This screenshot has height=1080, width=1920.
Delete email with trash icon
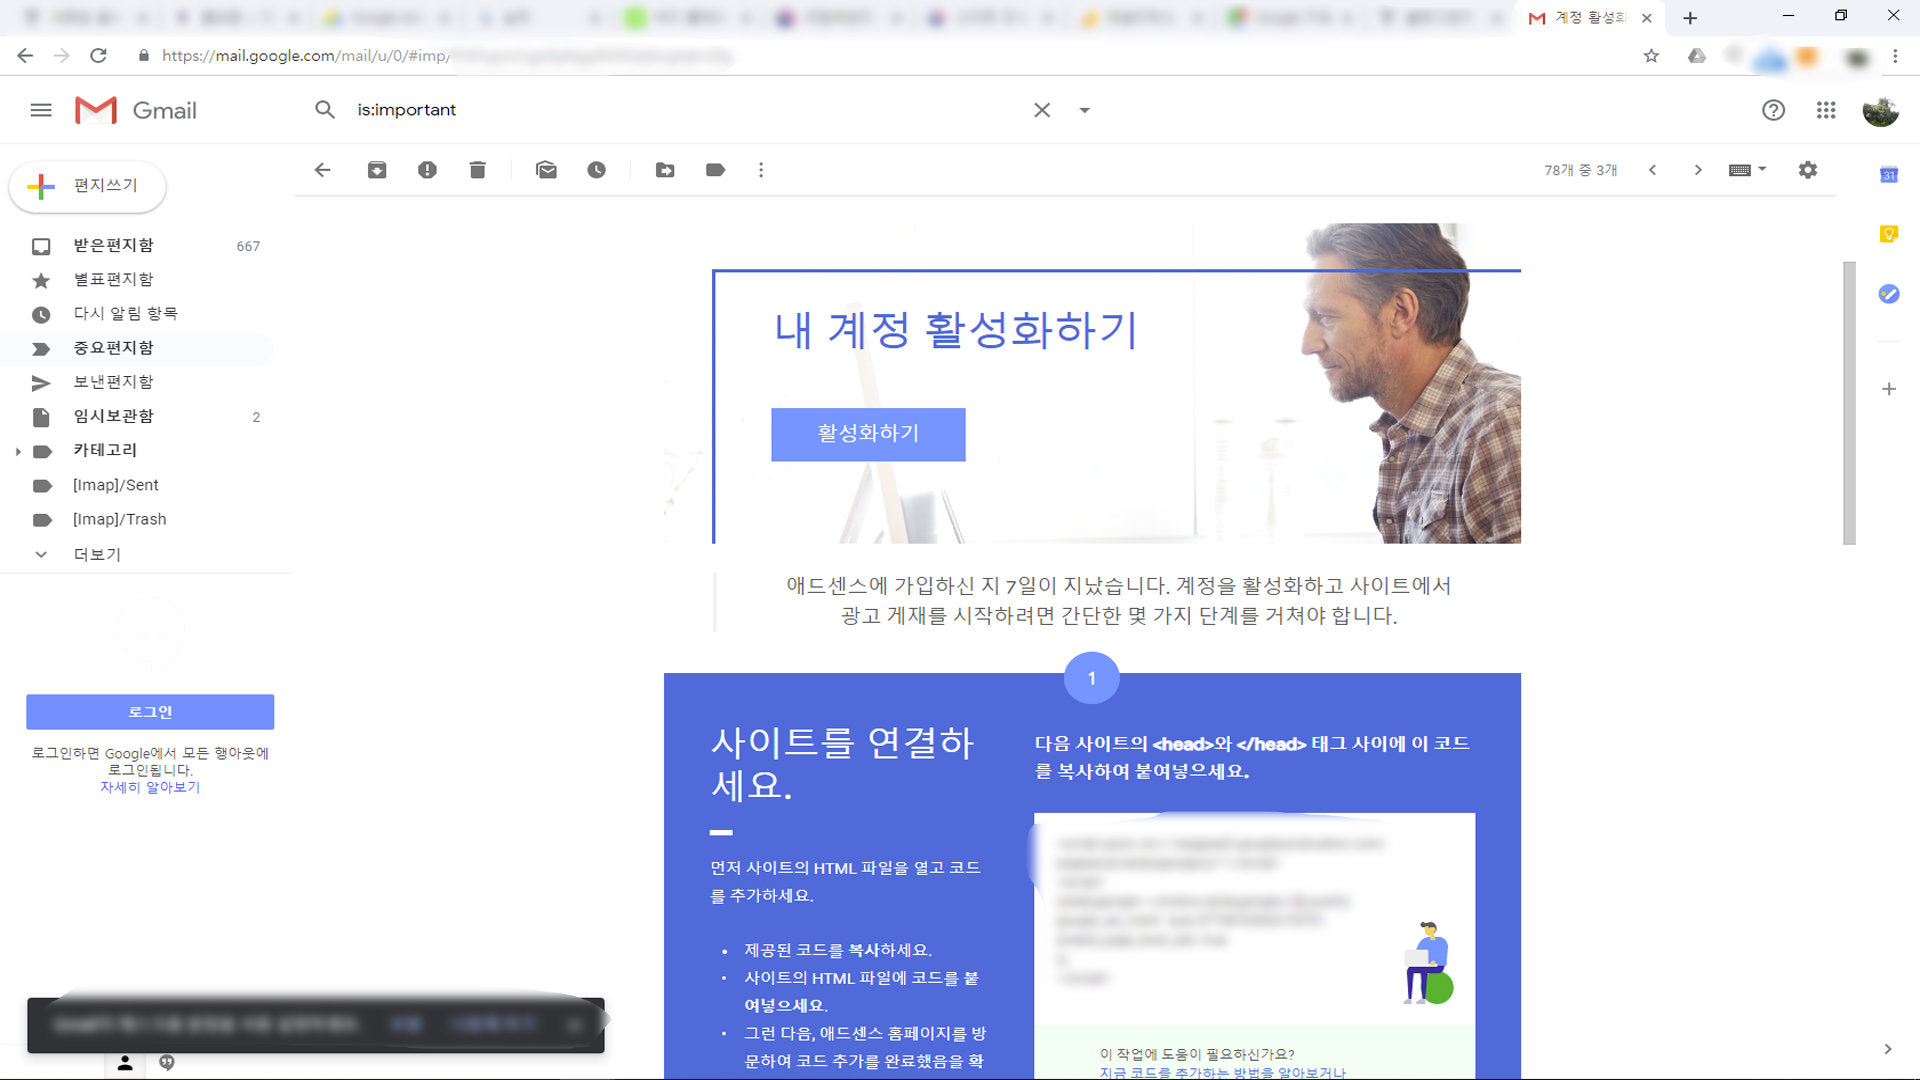click(x=477, y=170)
